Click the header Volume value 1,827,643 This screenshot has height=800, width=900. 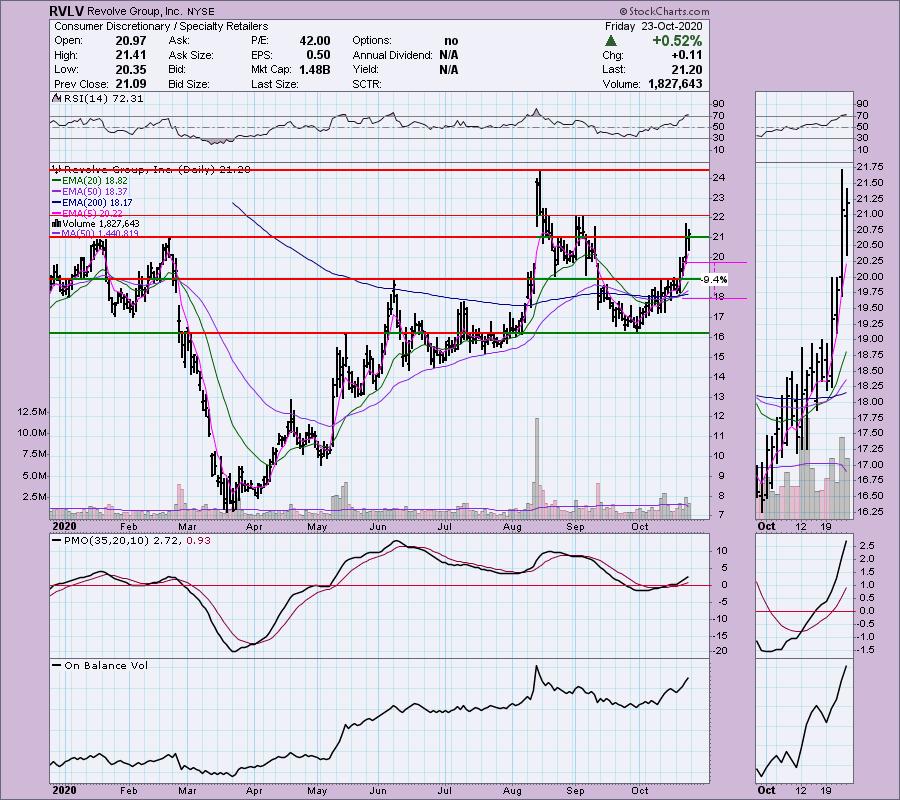675,84
